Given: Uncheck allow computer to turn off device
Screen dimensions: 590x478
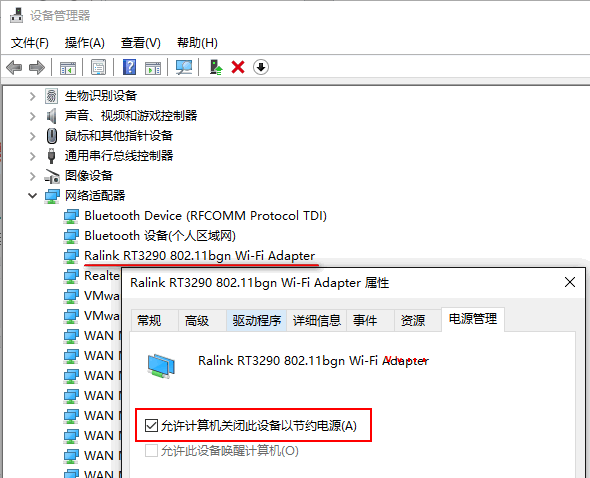Looking at the screenshot, I should (151, 426).
